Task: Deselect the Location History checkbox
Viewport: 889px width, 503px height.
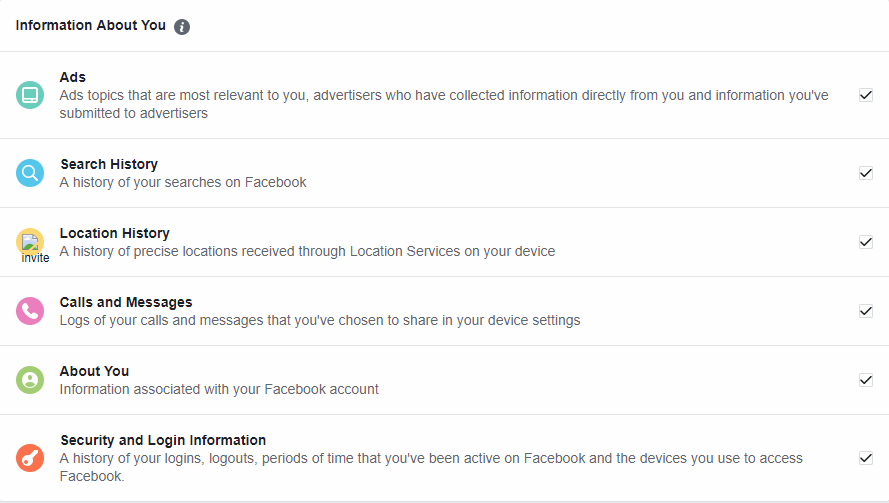Action: 866,242
